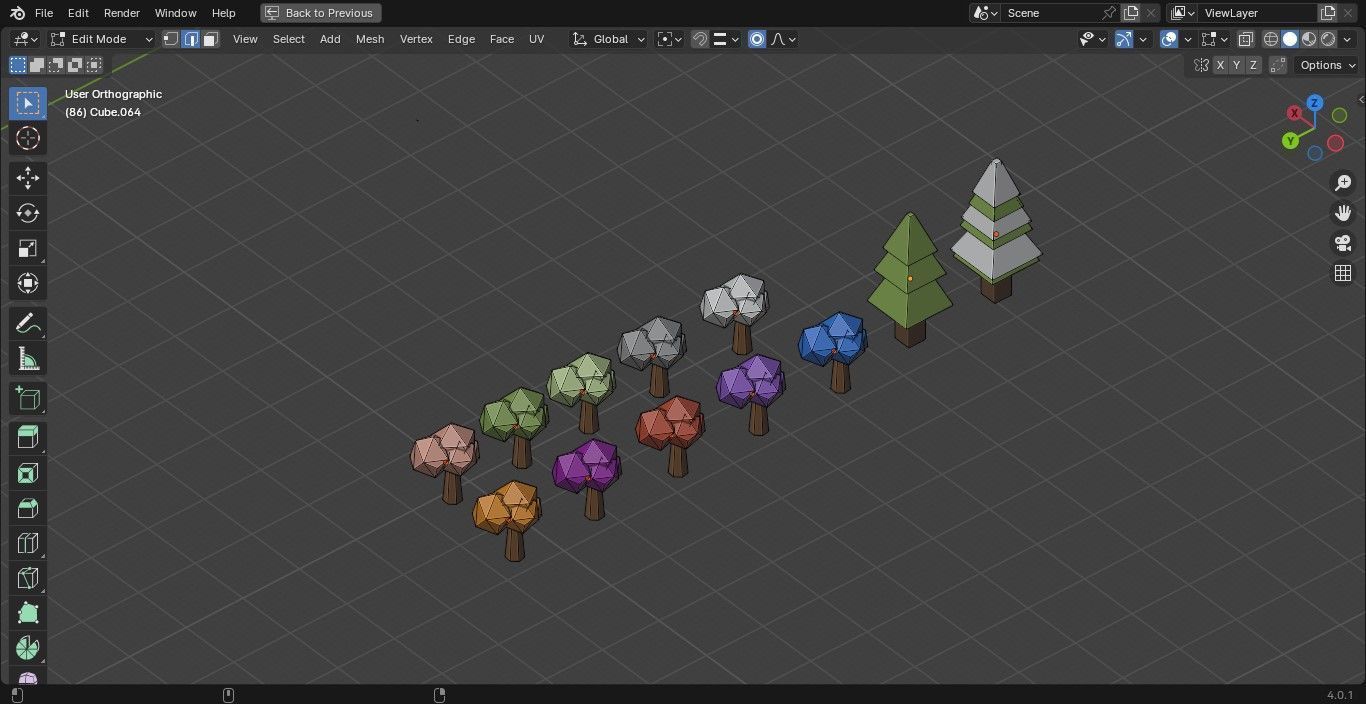This screenshot has height=704, width=1366.
Task: Toggle auto merge vertices
Action: point(1278,65)
